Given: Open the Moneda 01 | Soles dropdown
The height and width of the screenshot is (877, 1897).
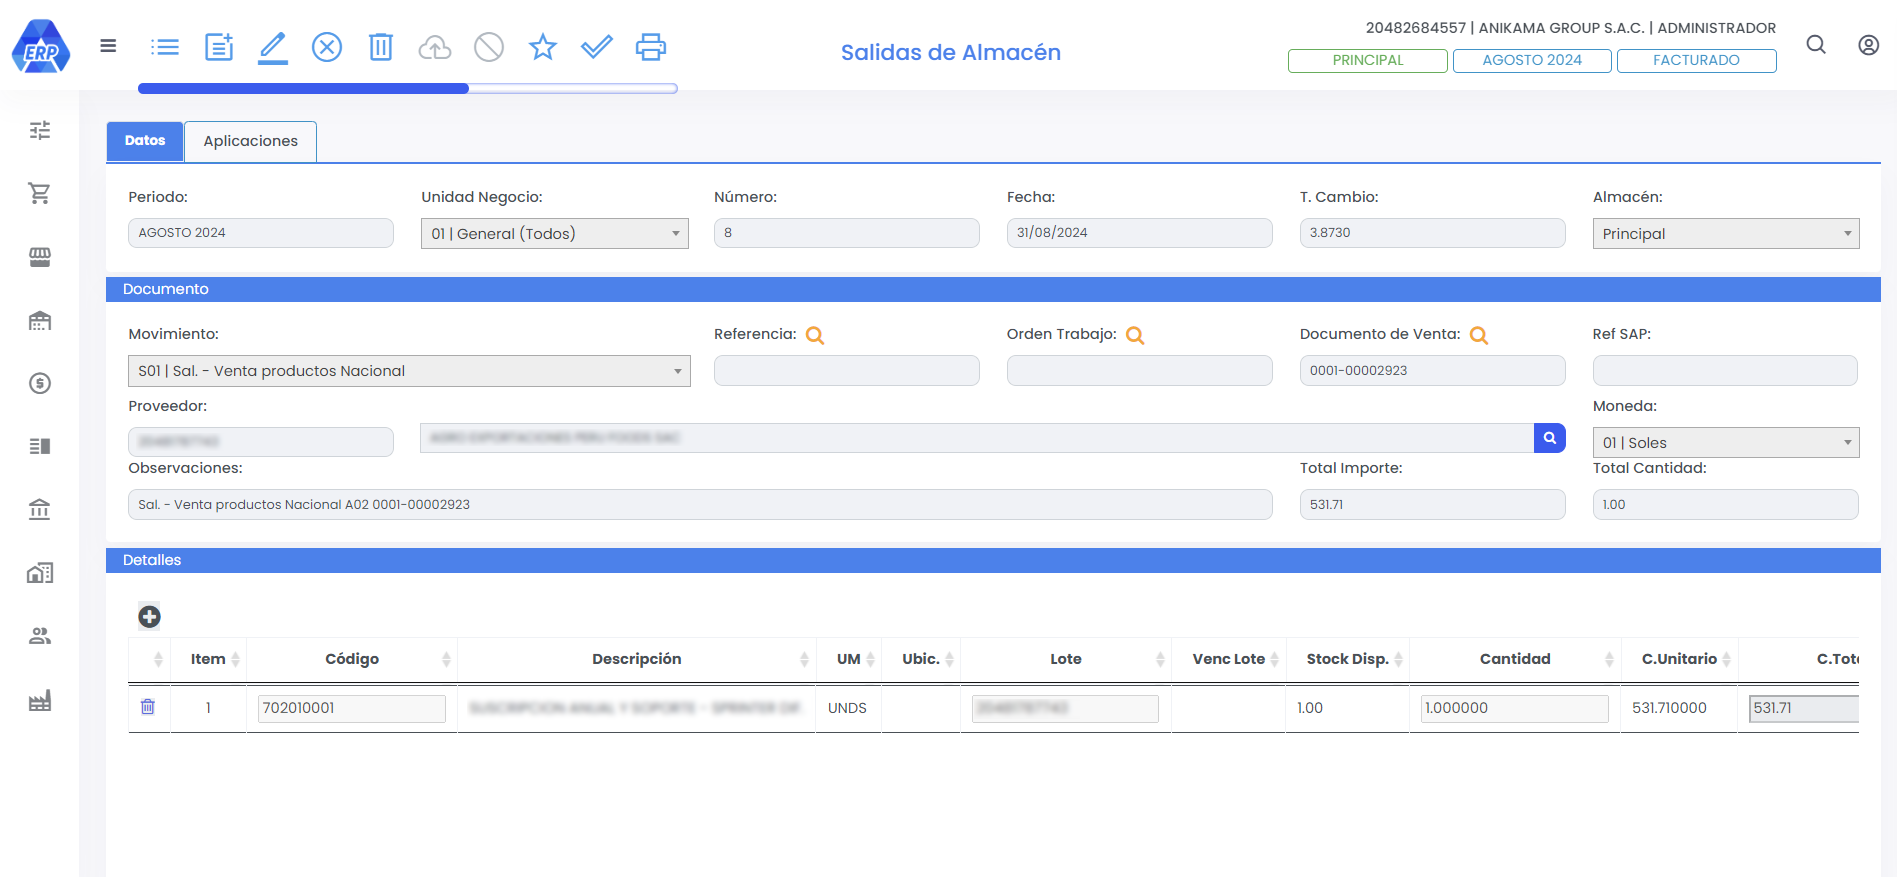Looking at the screenshot, I should click(x=1726, y=442).
